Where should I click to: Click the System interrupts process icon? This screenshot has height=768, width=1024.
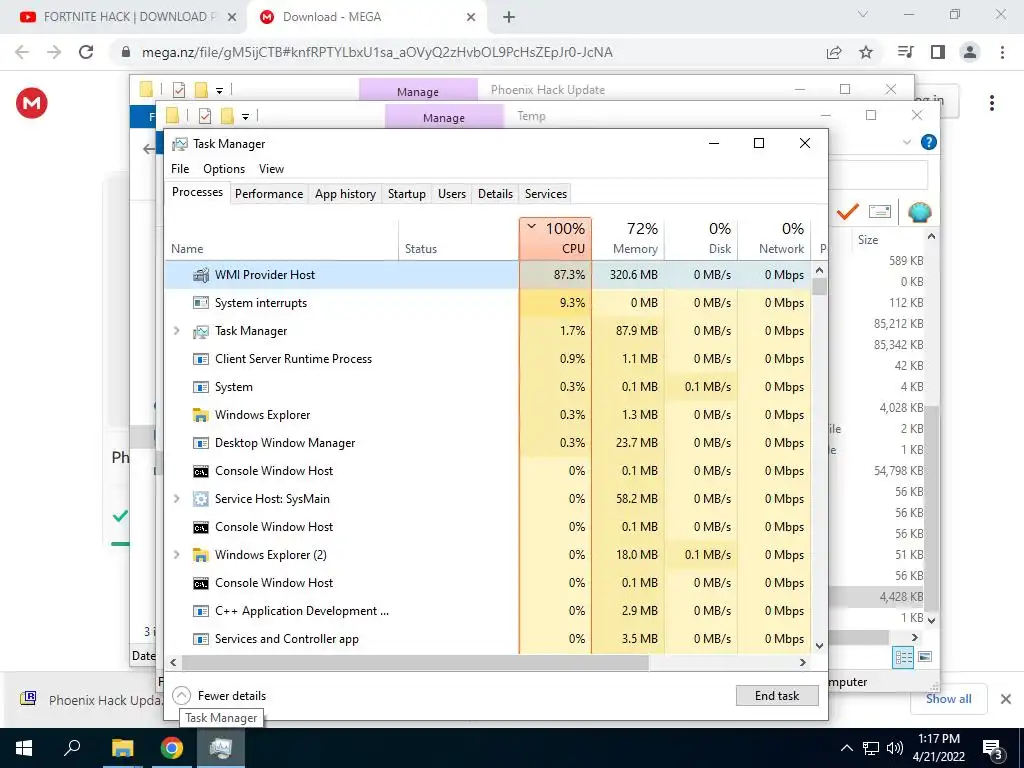pos(200,303)
